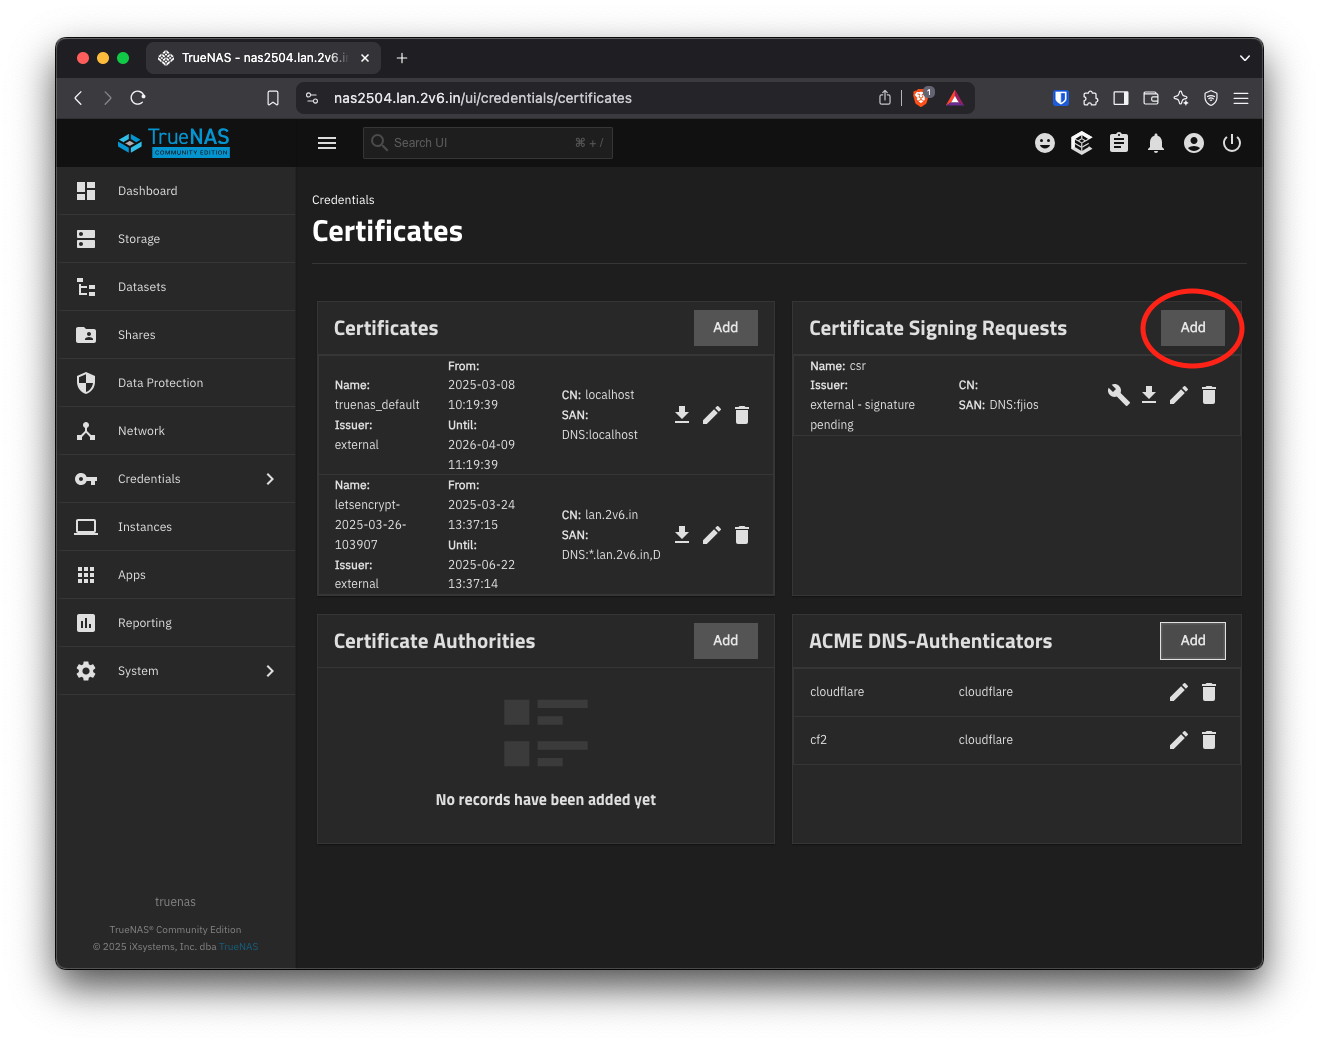Focus the Search UI field
The height and width of the screenshot is (1043, 1319).
[x=488, y=143]
